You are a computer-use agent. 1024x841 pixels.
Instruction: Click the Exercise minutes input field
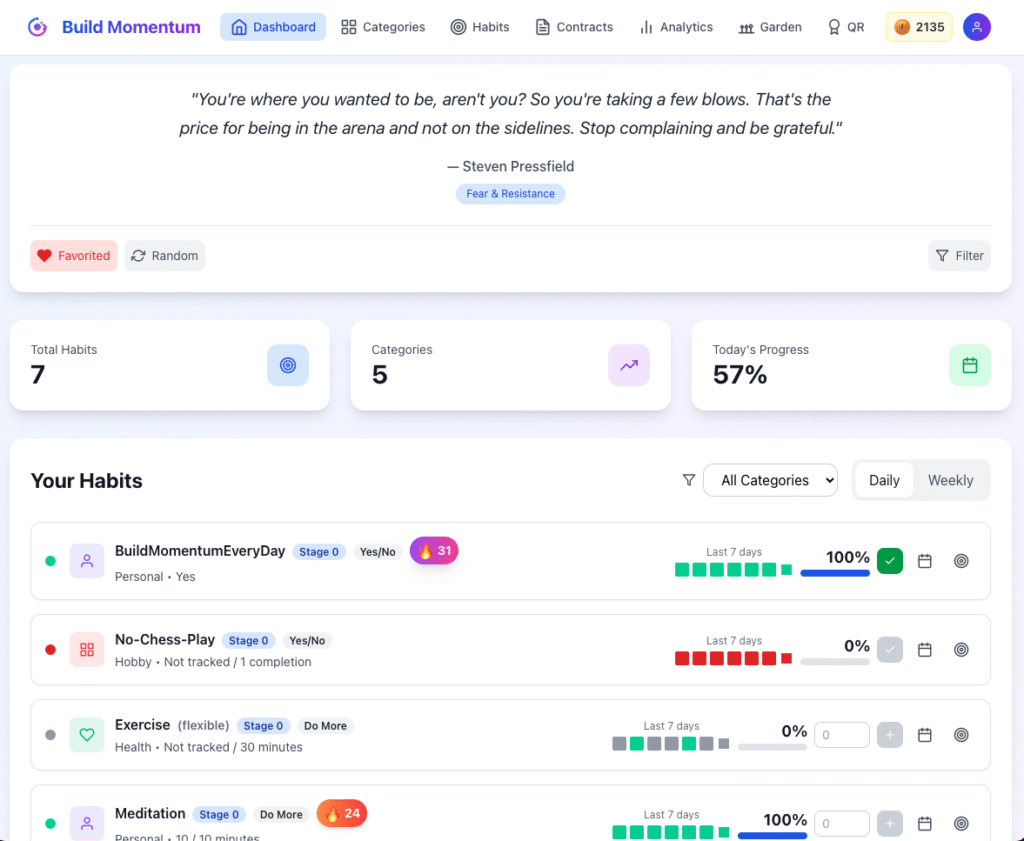(842, 735)
